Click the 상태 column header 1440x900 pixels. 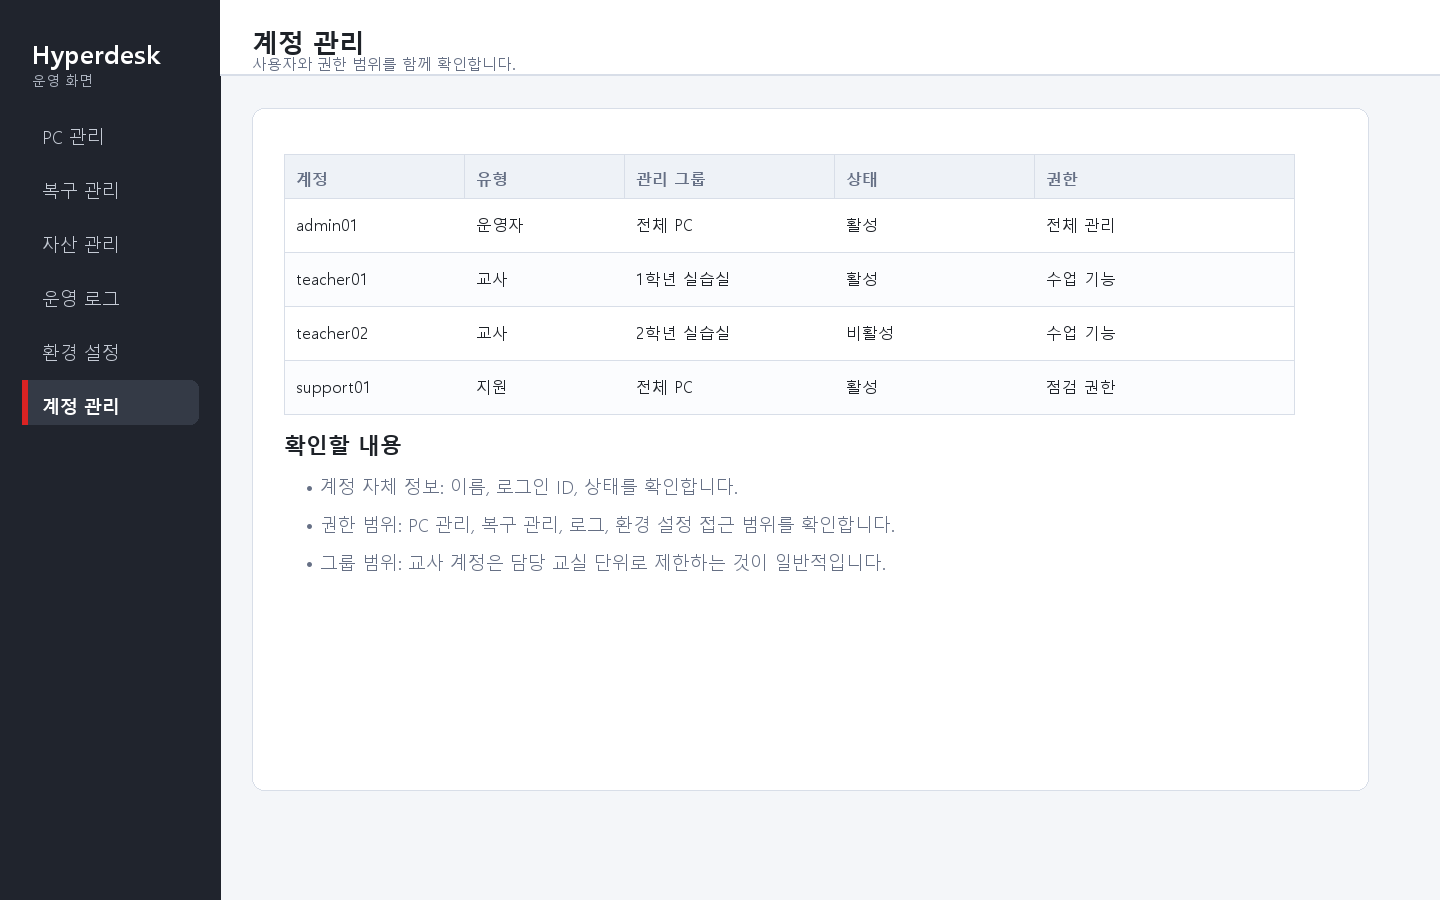[x=935, y=177]
